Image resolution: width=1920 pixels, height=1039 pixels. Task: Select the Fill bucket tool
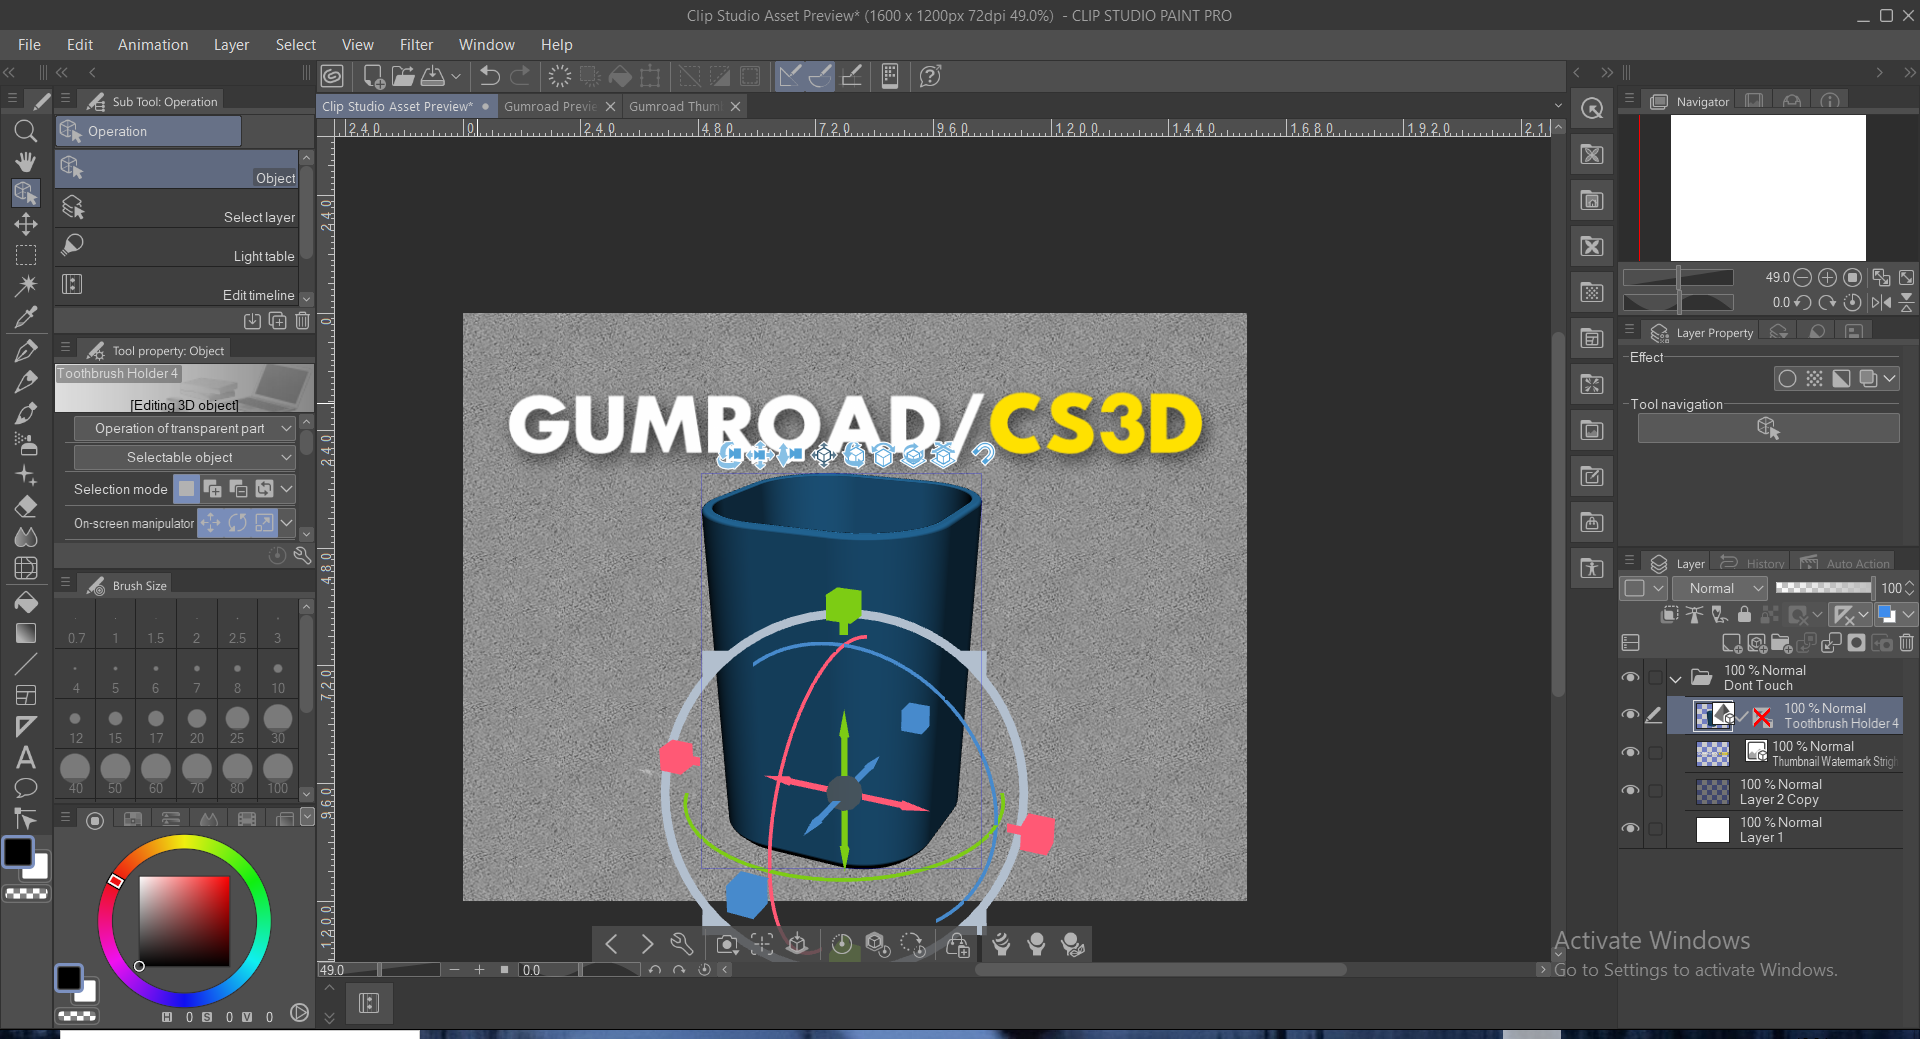pyautogui.click(x=26, y=602)
